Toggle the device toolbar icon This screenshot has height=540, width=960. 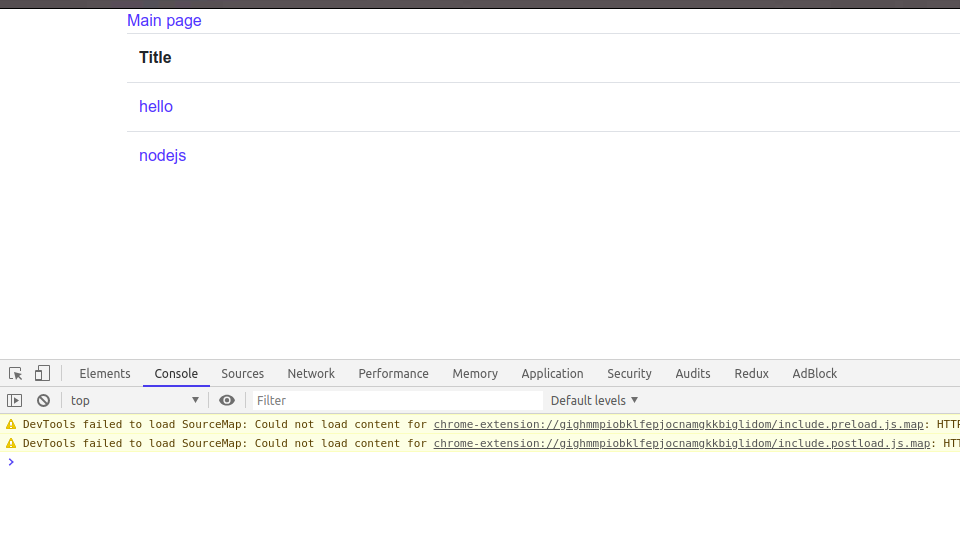click(x=42, y=373)
